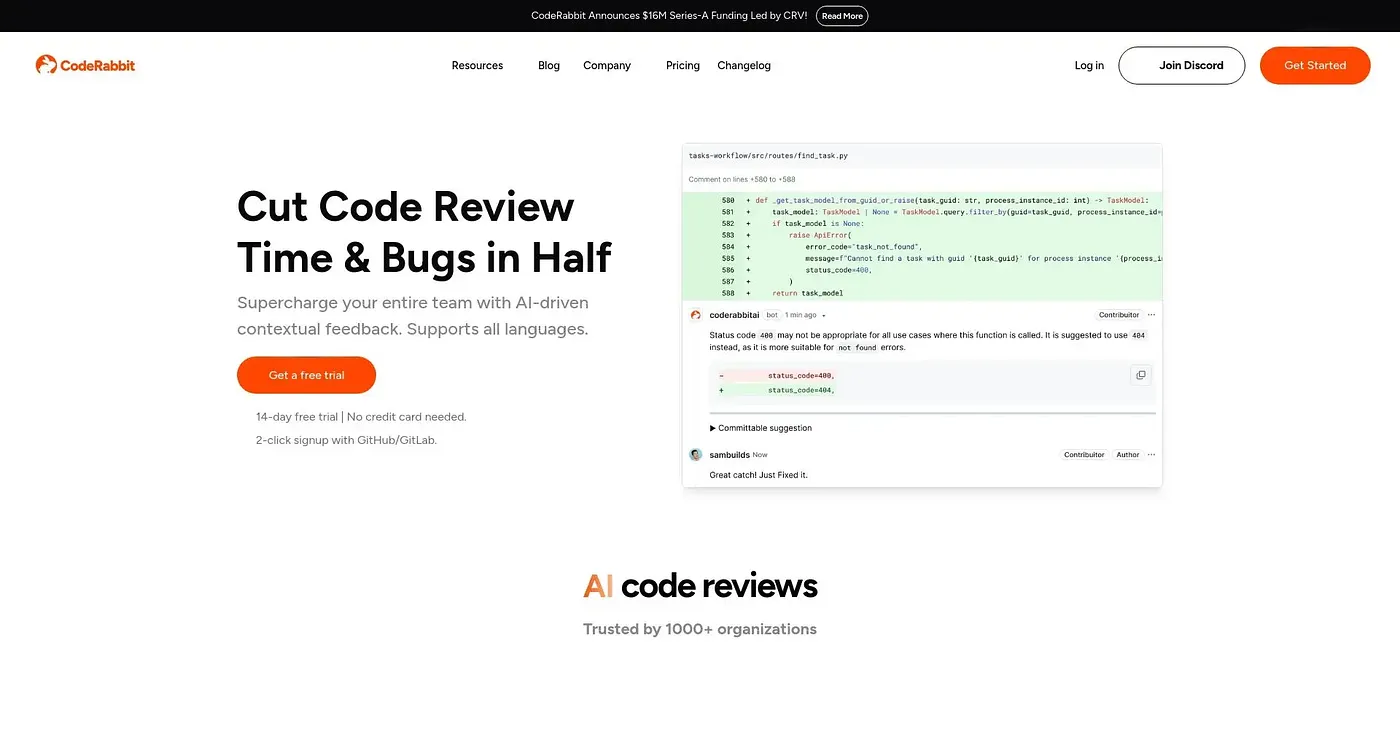This screenshot has width=1400, height=729.
Task: Click the Join Discord button
Action: [1181, 65]
